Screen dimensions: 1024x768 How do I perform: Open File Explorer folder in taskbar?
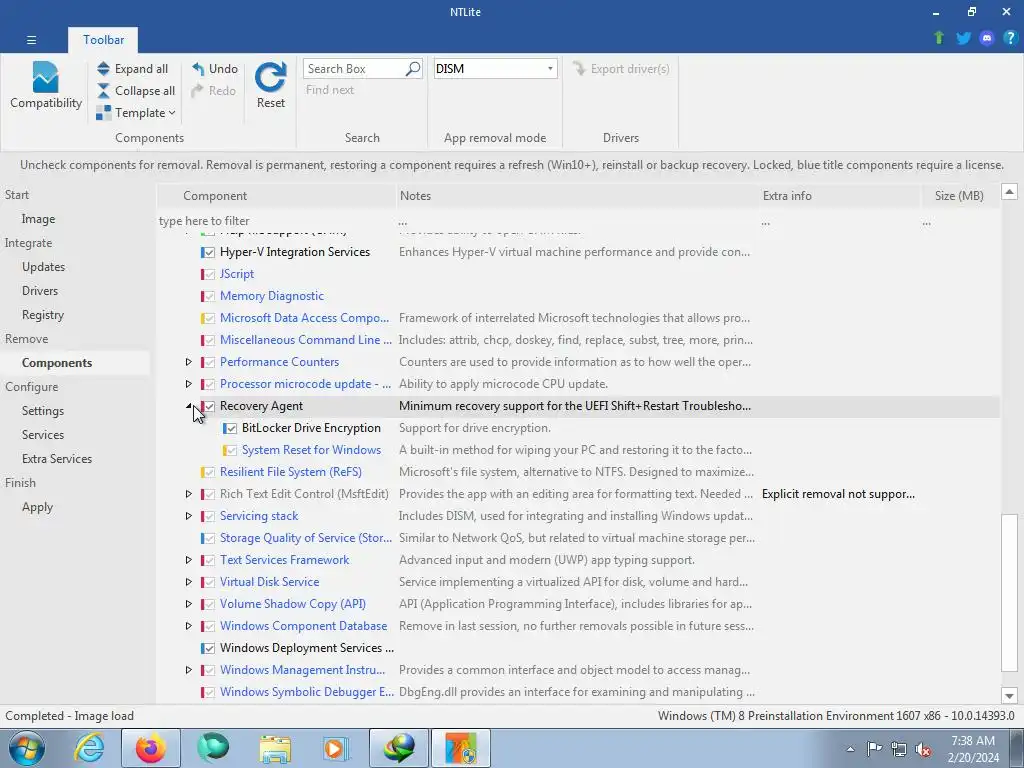pyautogui.click(x=275, y=748)
